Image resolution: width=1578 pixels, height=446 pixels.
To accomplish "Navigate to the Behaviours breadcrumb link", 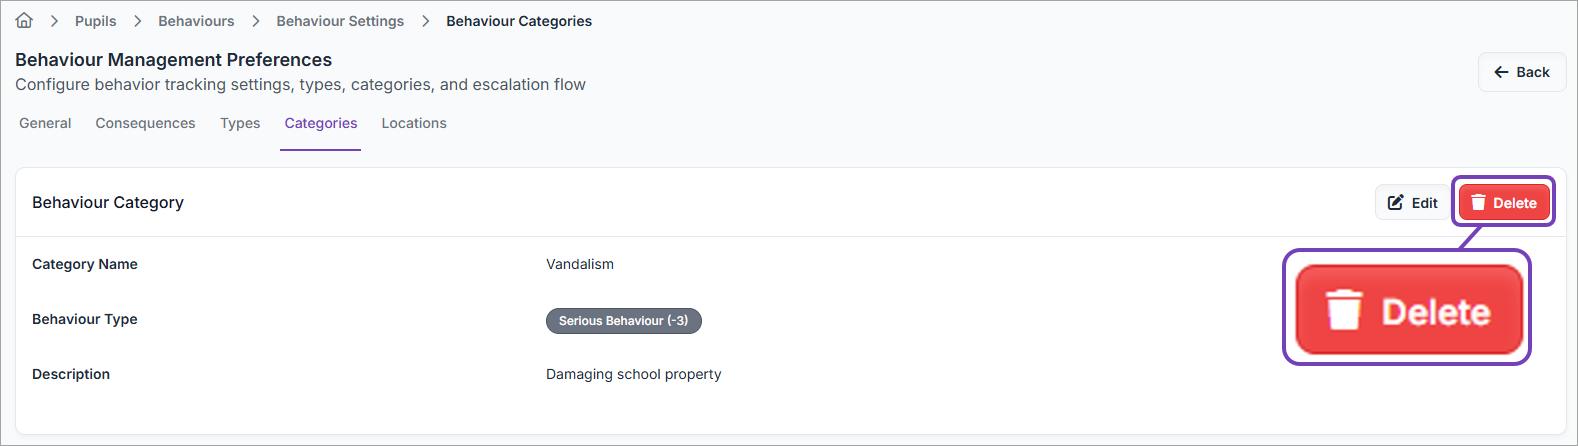I will tap(196, 21).
